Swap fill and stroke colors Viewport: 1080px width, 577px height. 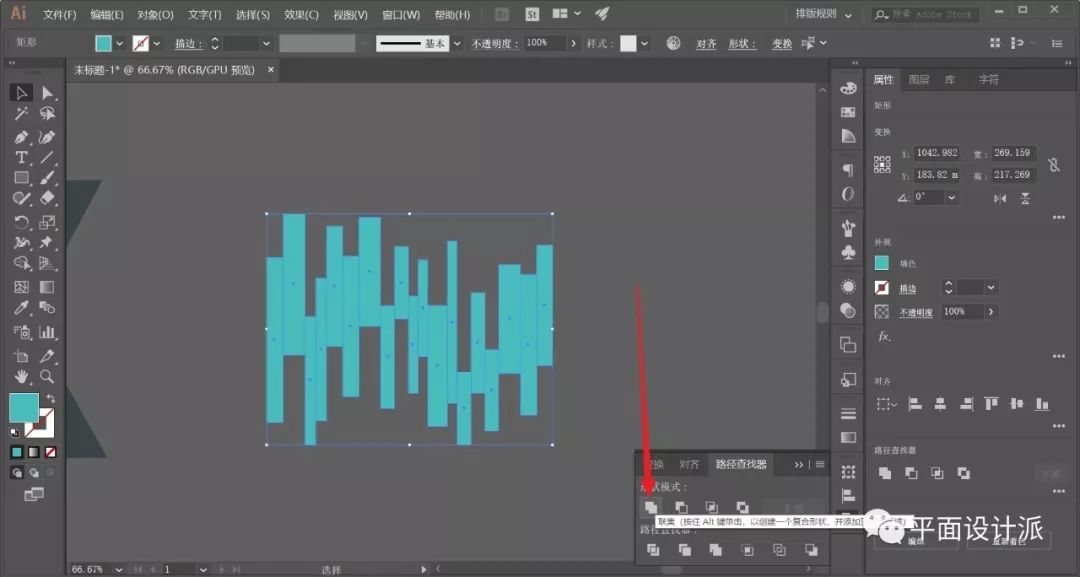[x=50, y=399]
